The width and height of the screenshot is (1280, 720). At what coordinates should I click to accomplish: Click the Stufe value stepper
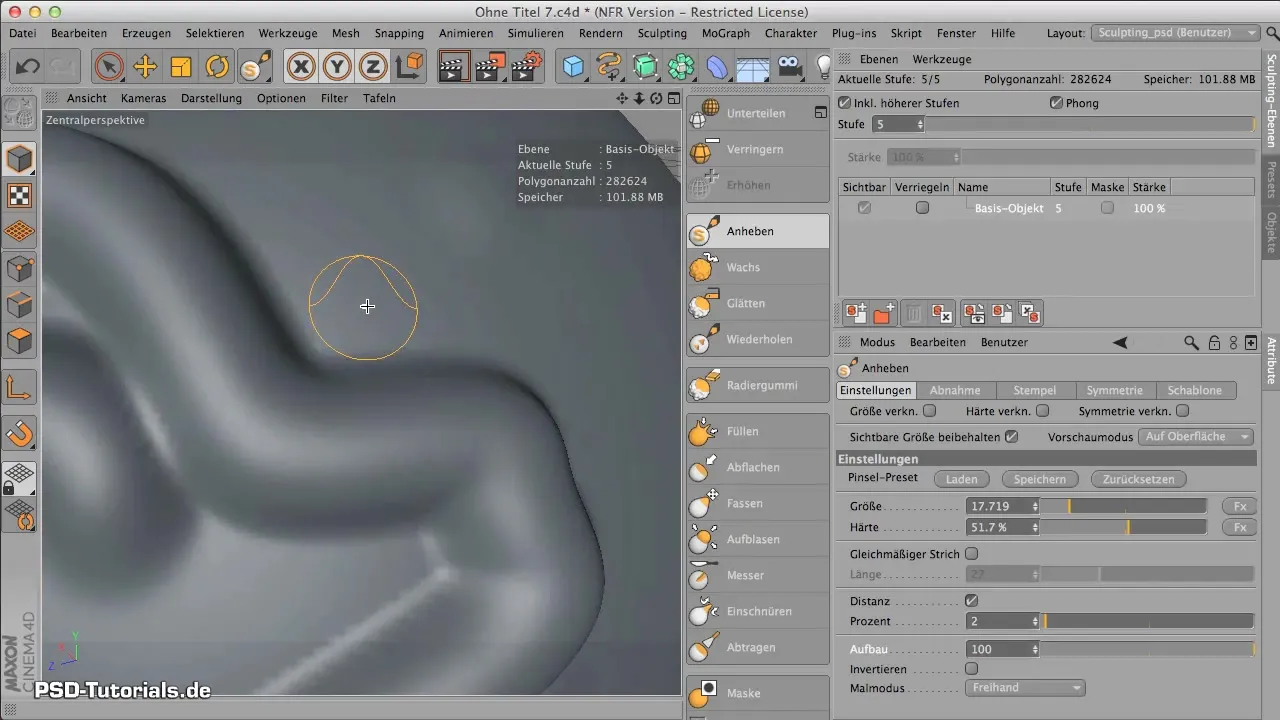920,125
